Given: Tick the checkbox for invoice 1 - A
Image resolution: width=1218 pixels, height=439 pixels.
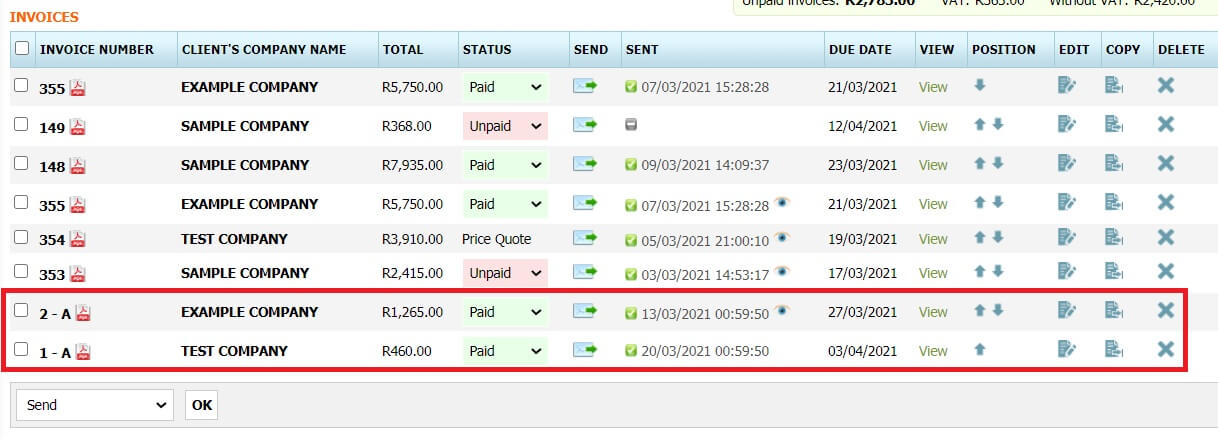Looking at the screenshot, I should pyautogui.click(x=21, y=350).
